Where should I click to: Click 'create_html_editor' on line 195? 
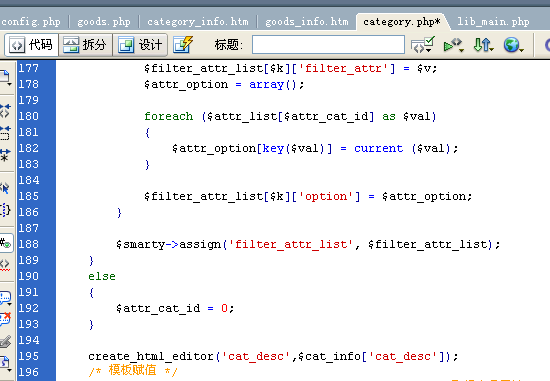point(151,356)
